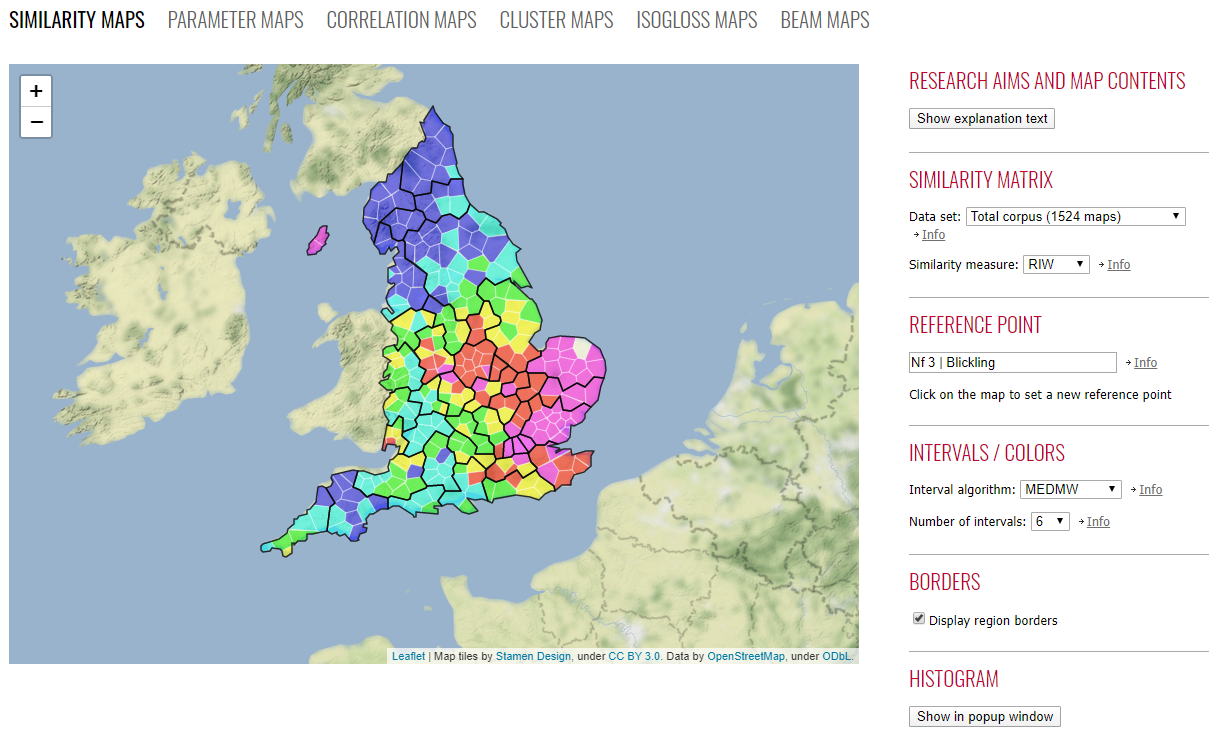
Task: Click the pink Isle of Man region
Action: [x=319, y=240]
